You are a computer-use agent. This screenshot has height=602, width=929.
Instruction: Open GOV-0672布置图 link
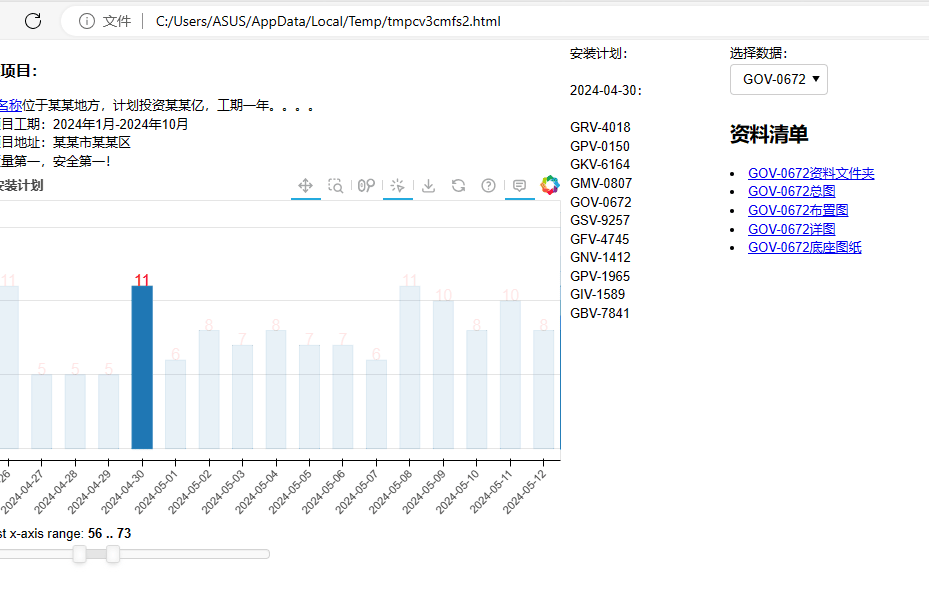coord(798,210)
